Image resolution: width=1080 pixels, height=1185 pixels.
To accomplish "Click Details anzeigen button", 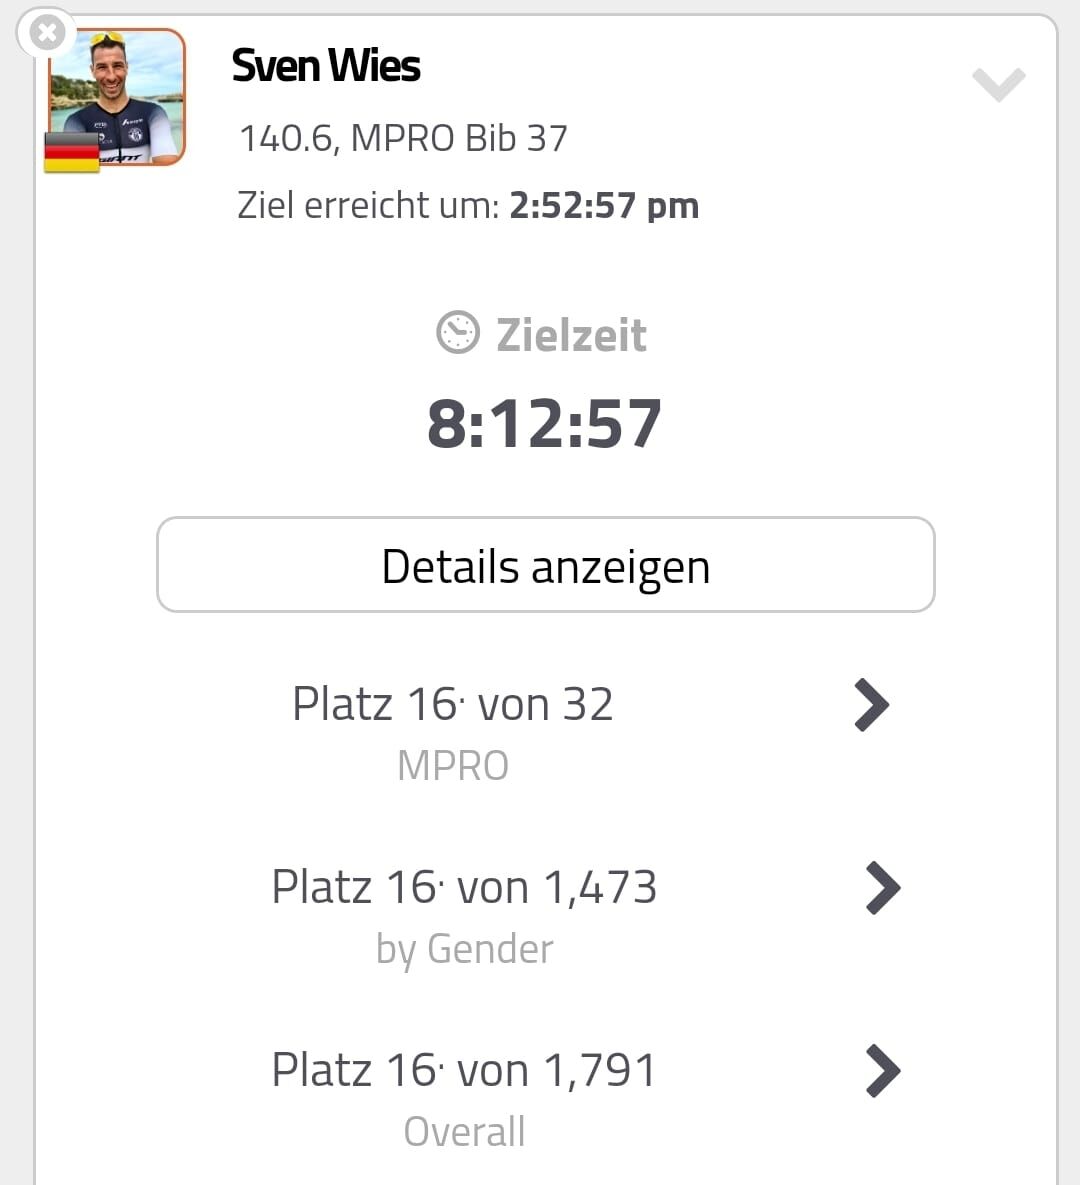I will coord(546,565).
